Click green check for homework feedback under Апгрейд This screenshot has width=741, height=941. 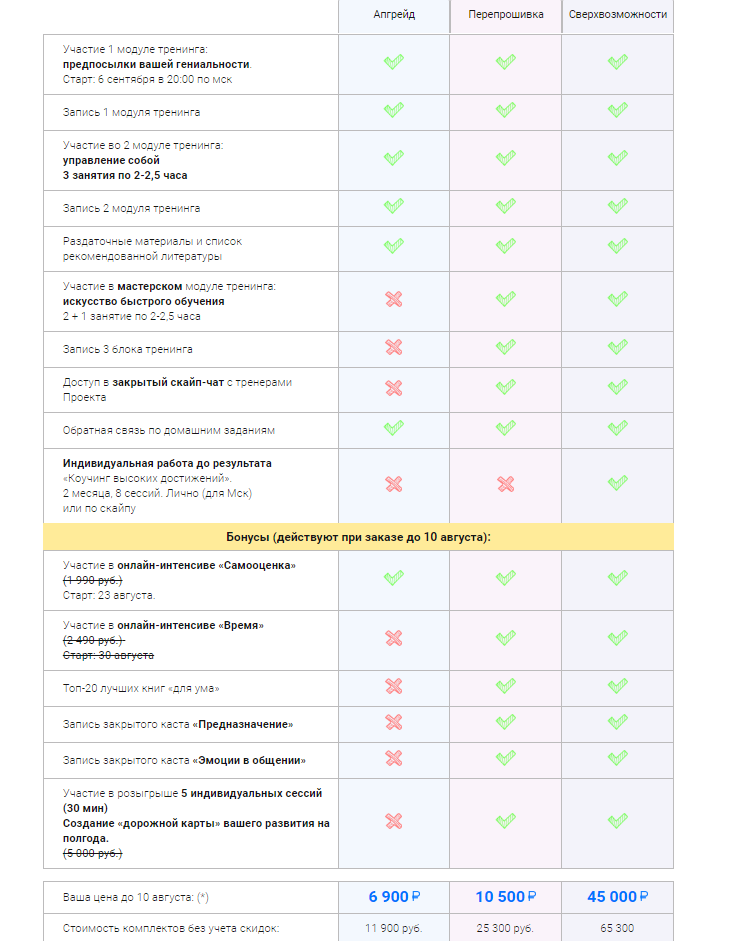[x=394, y=428]
